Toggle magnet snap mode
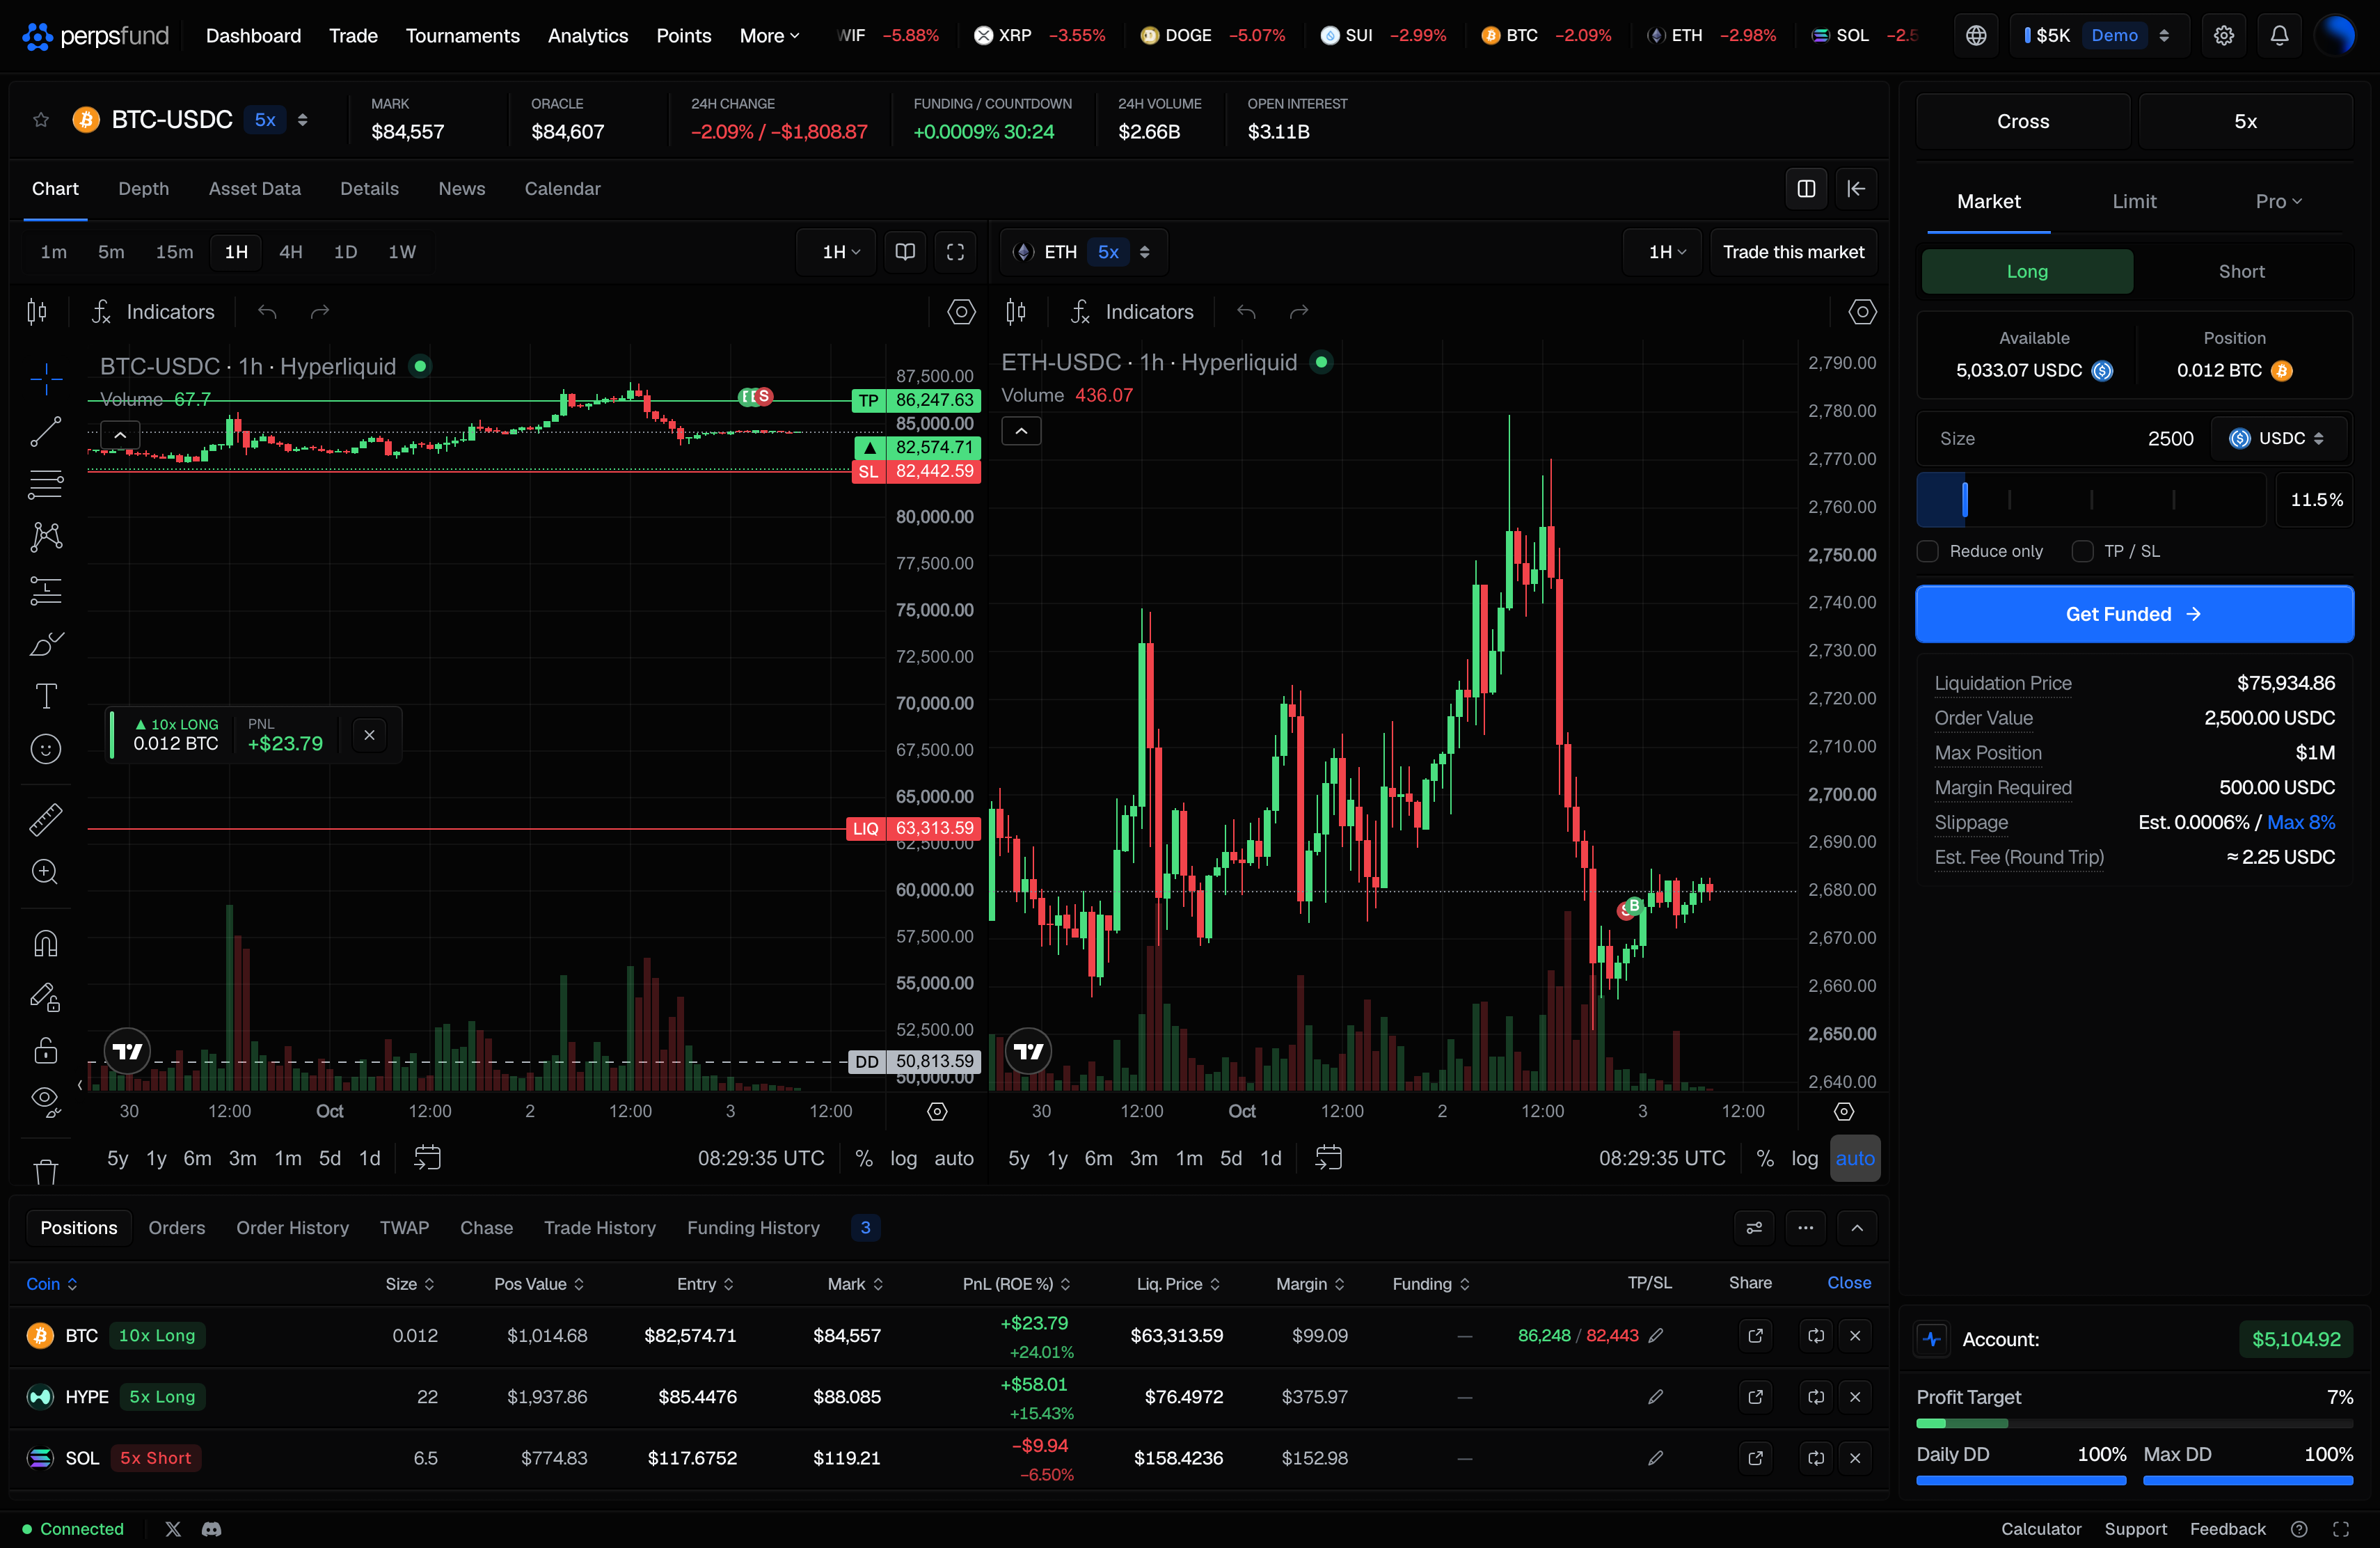The height and width of the screenshot is (1548, 2380). pyautogui.click(x=46, y=943)
